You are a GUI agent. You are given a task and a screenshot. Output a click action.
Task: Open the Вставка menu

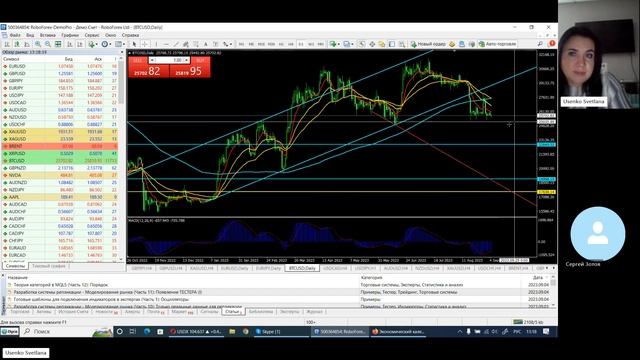pyautogui.click(x=47, y=36)
